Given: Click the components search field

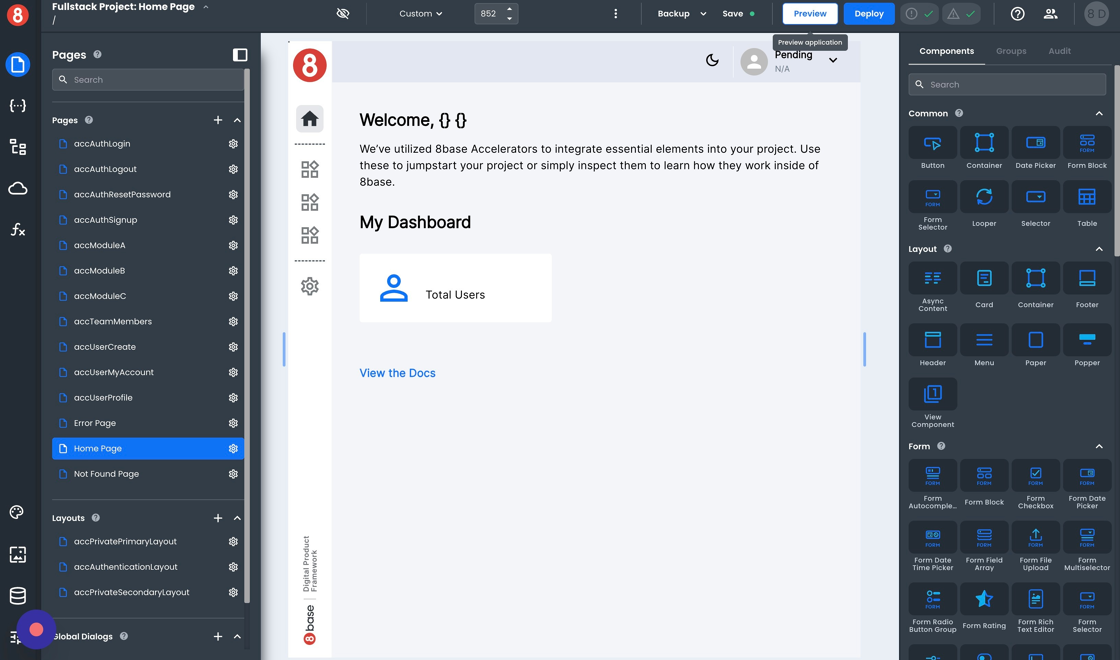Looking at the screenshot, I should pyautogui.click(x=1010, y=85).
